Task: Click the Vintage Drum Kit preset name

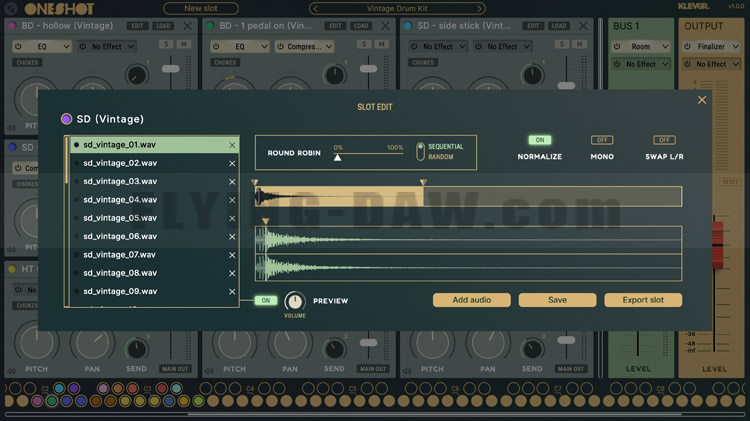Action: 397,8
